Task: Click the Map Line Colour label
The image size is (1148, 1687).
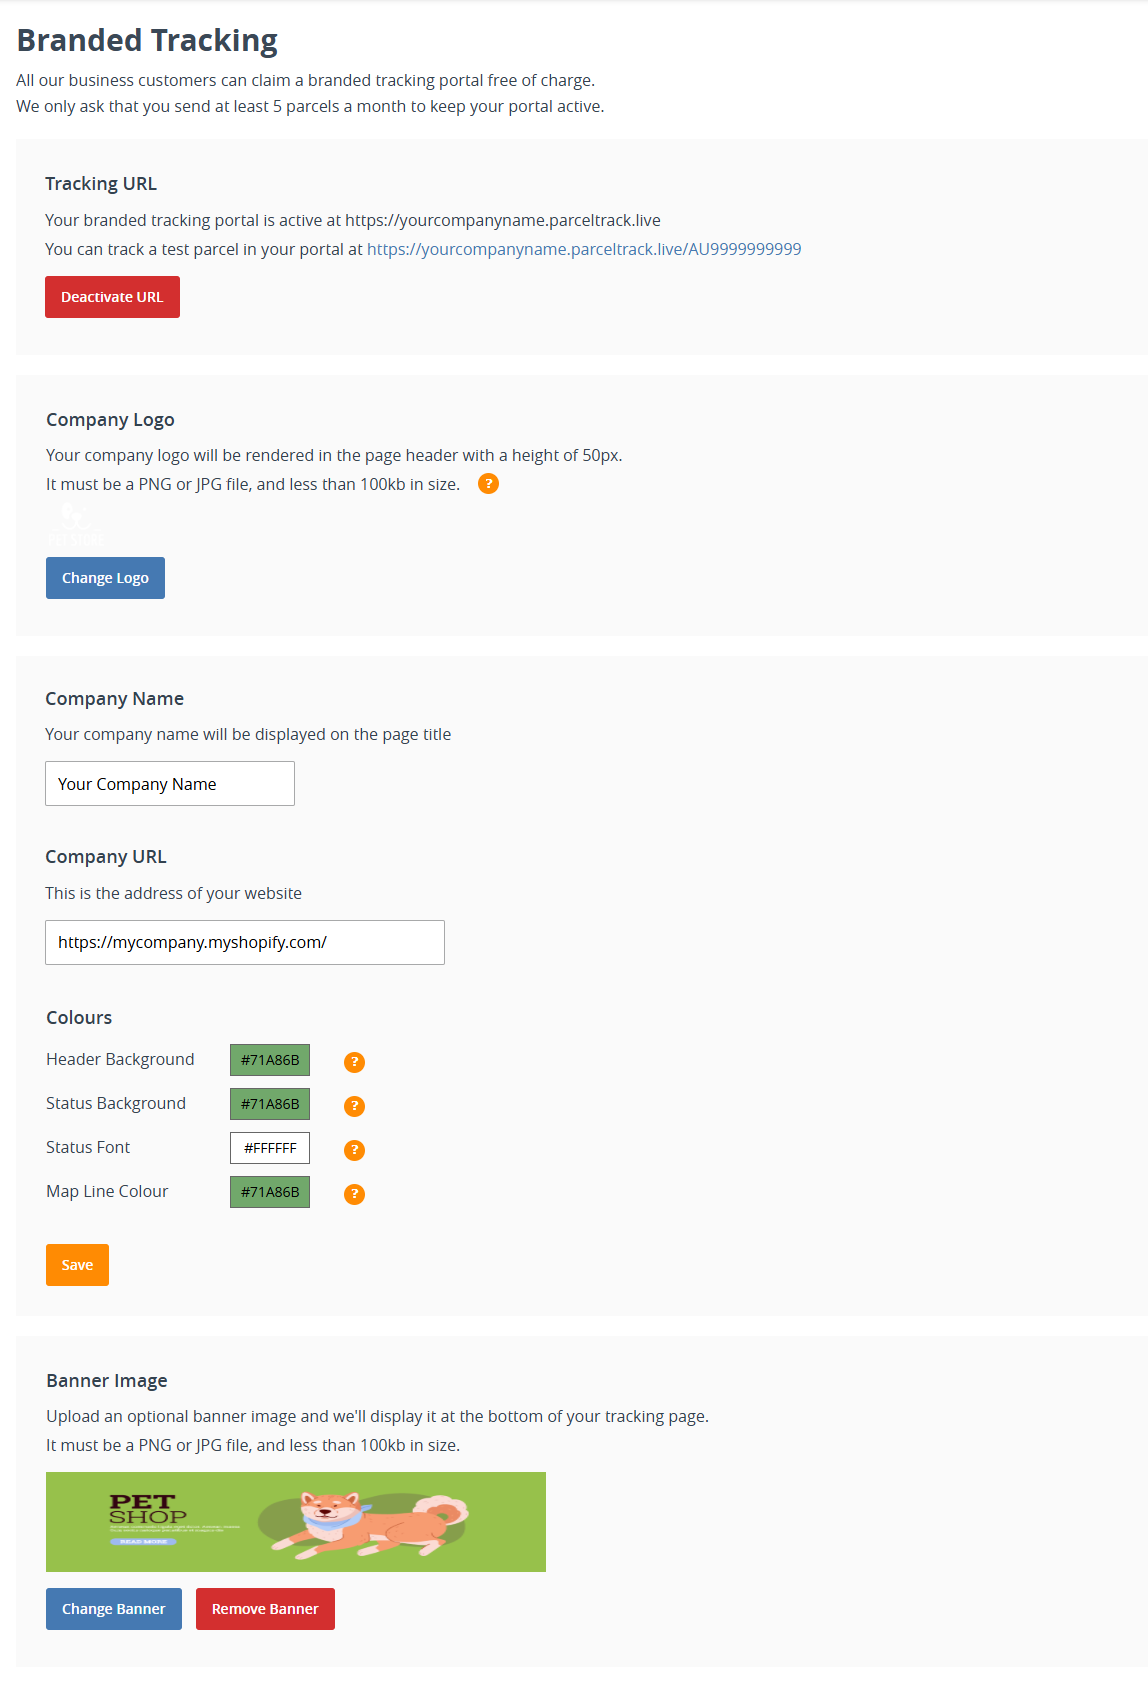Action: click(107, 1191)
